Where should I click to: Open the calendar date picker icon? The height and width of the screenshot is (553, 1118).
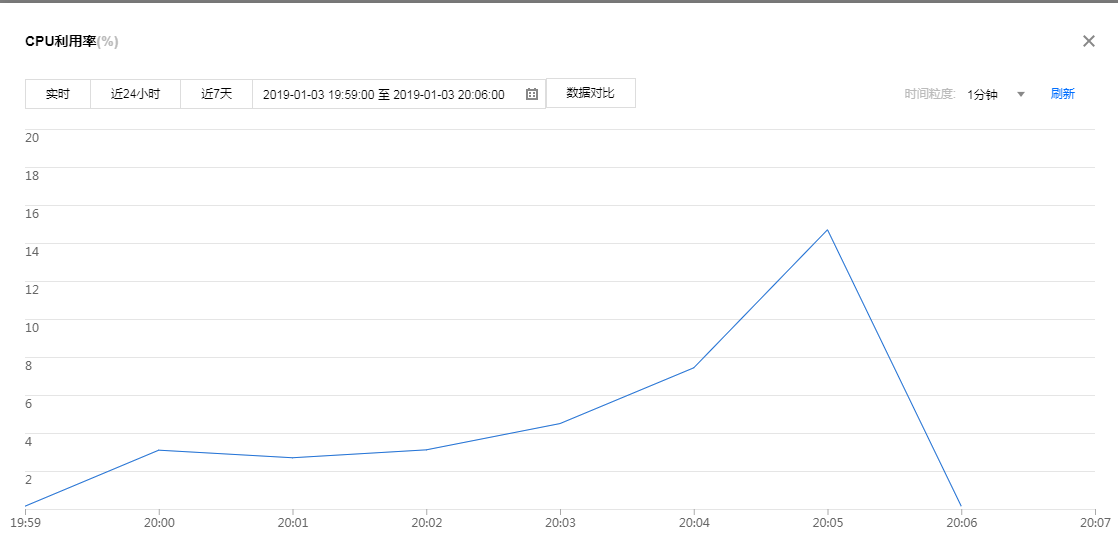532,94
